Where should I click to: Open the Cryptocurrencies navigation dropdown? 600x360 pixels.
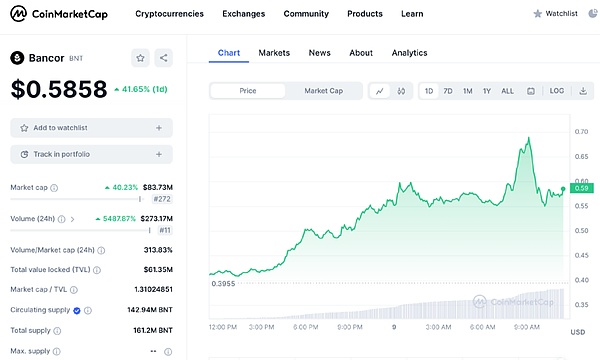point(170,14)
